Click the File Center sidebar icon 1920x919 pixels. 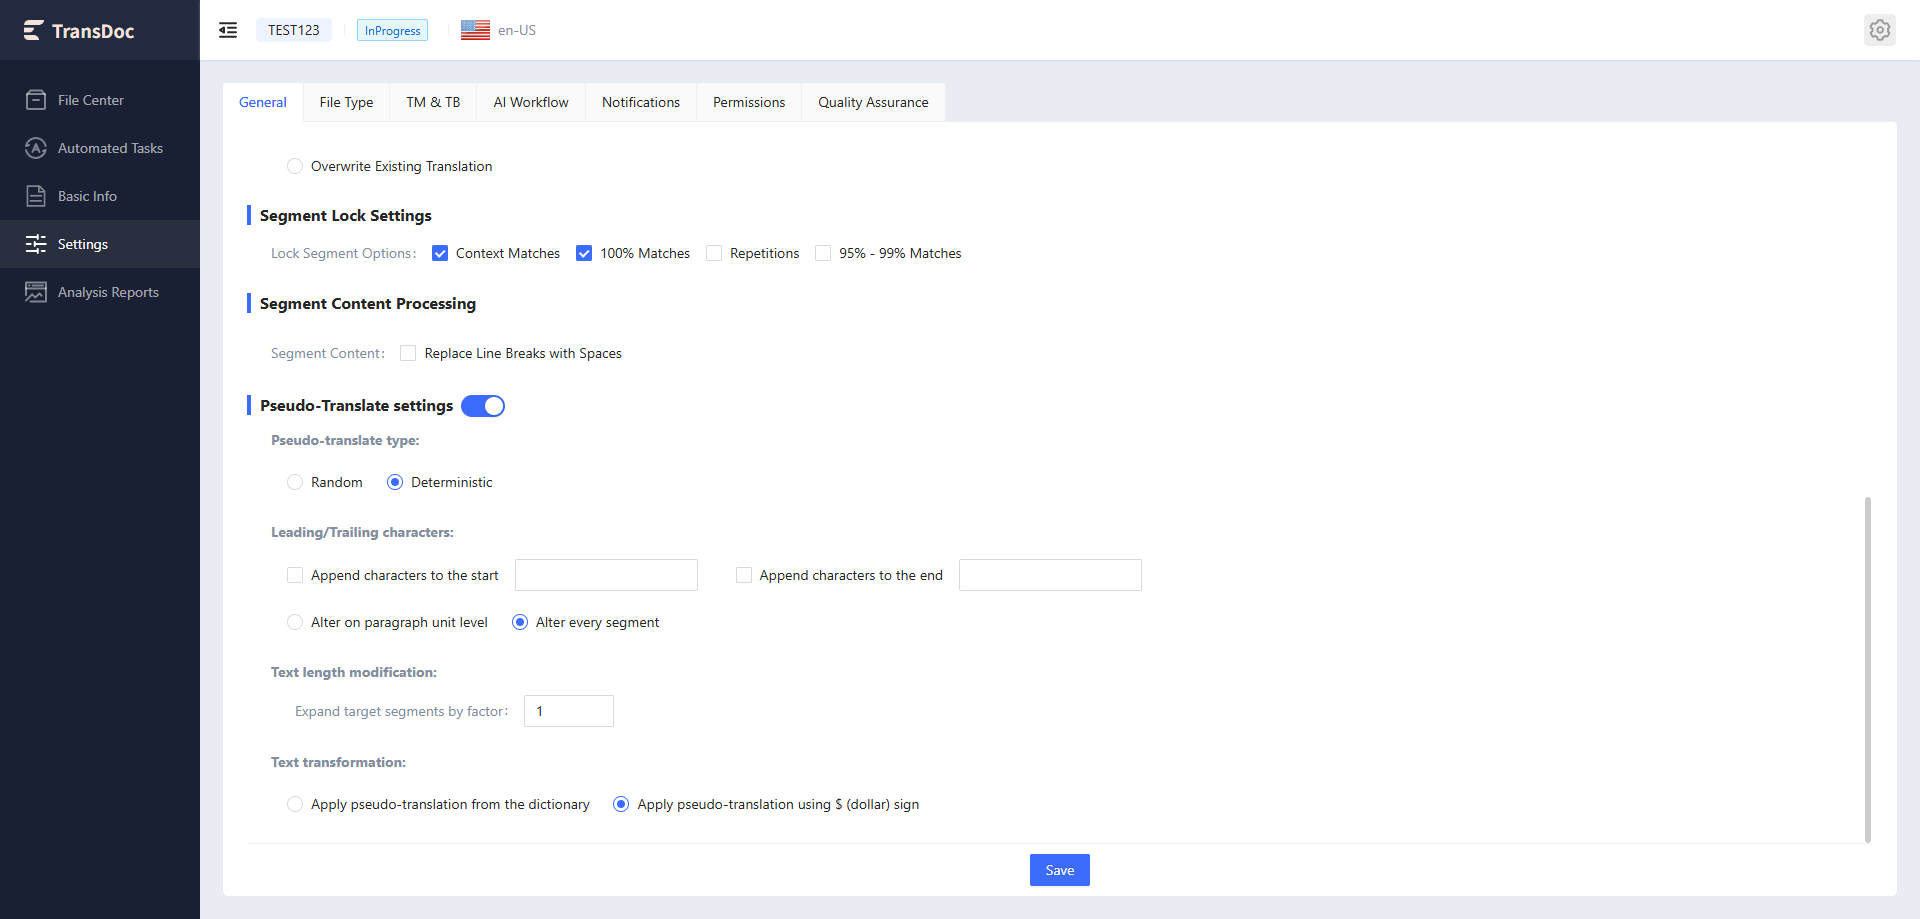pyautogui.click(x=36, y=100)
